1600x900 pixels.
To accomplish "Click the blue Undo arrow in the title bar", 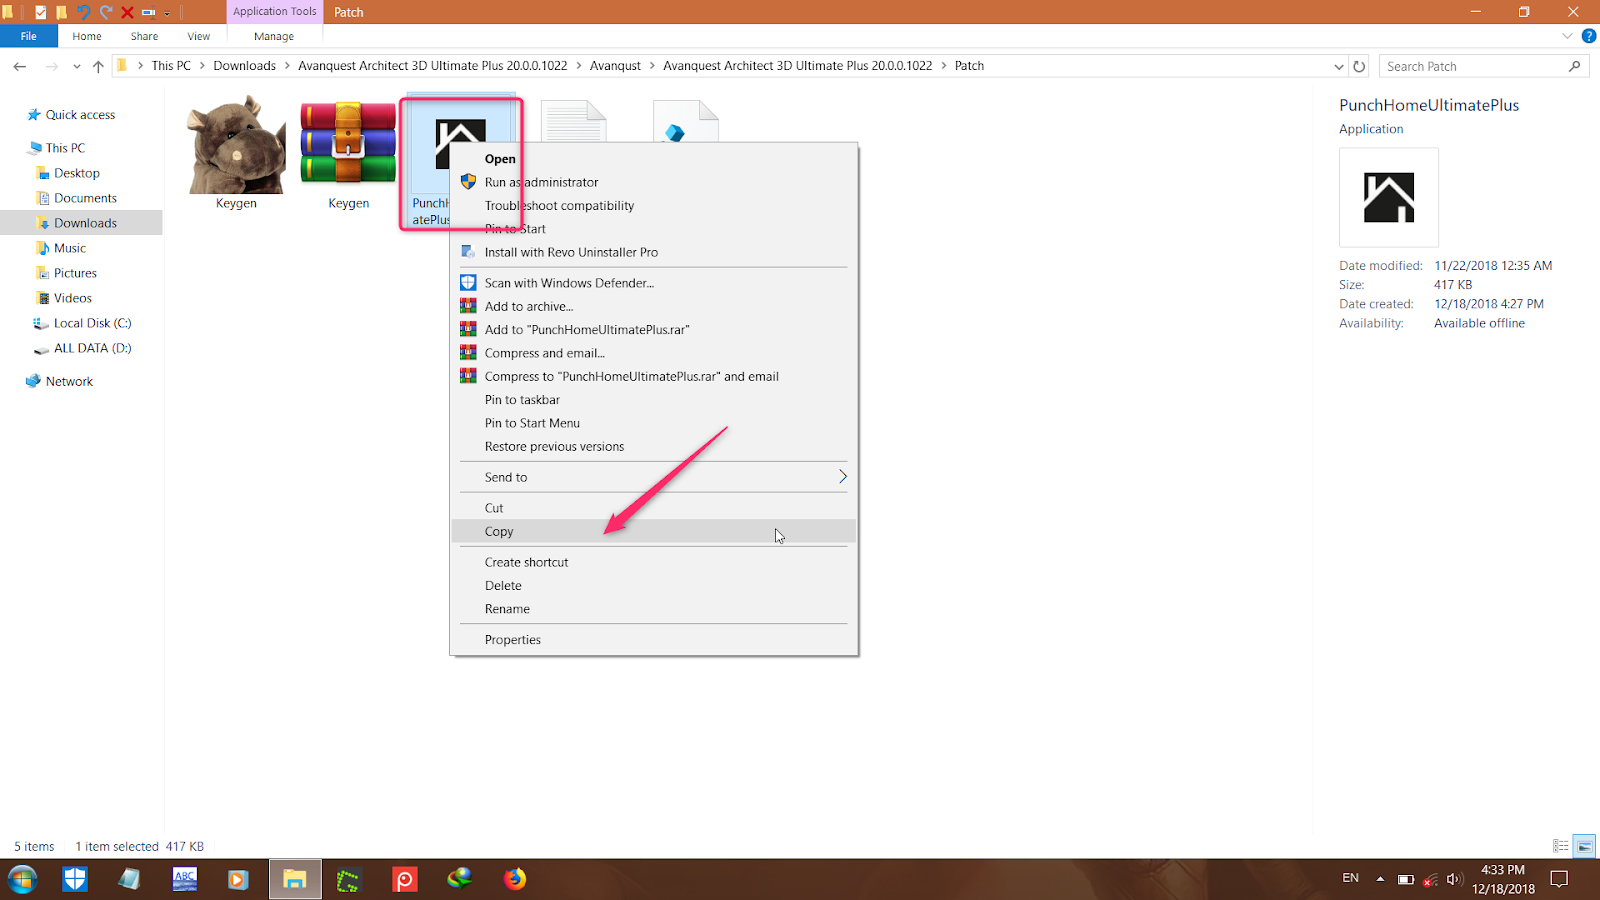I will (x=83, y=12).
